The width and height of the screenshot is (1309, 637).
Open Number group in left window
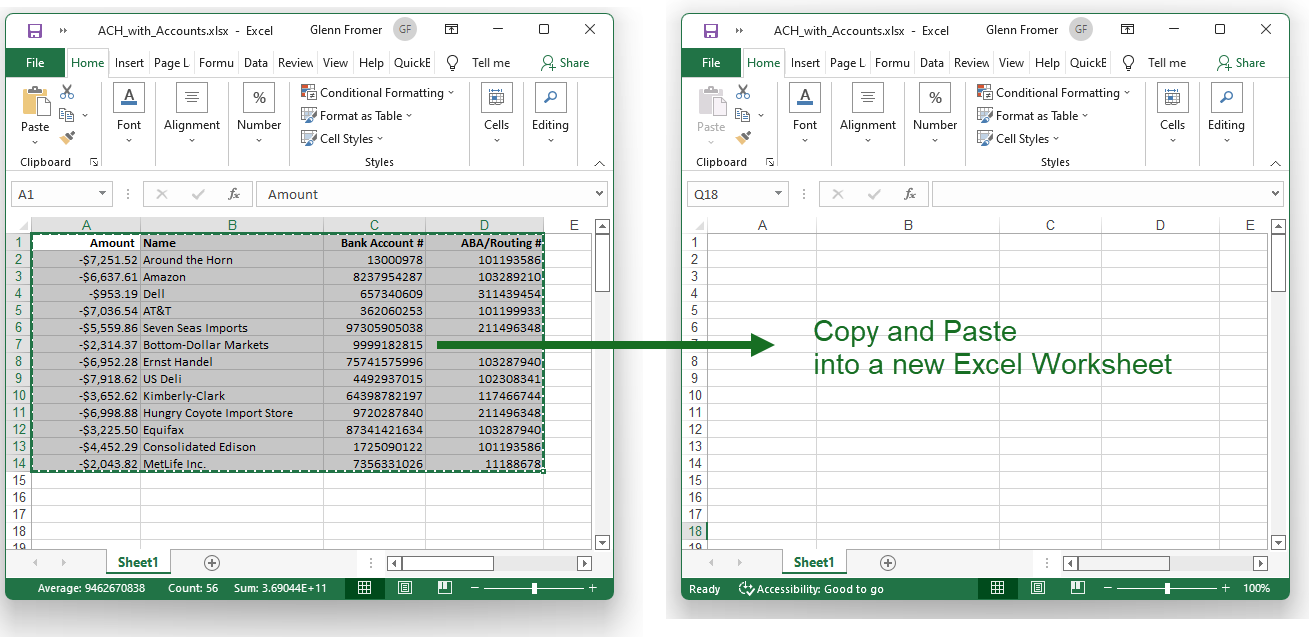259,114
